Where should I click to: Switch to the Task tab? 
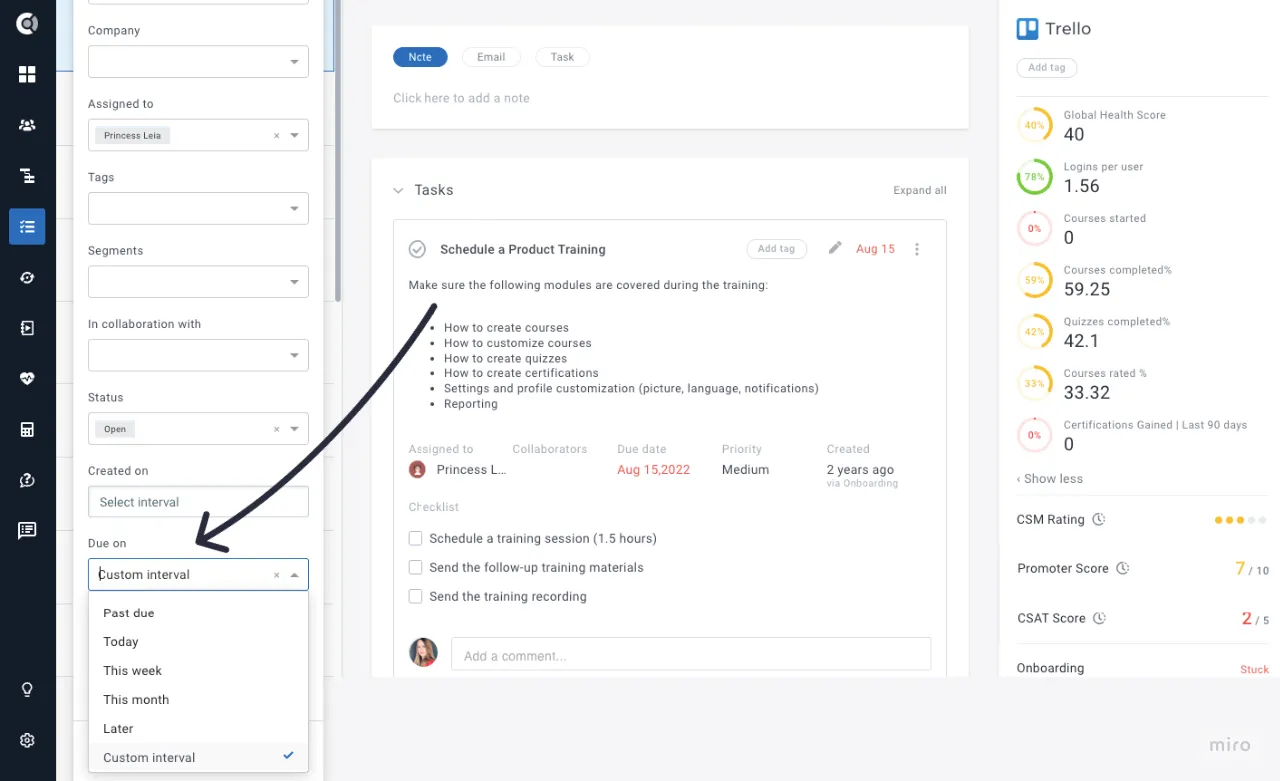click(x=562, y=57)
